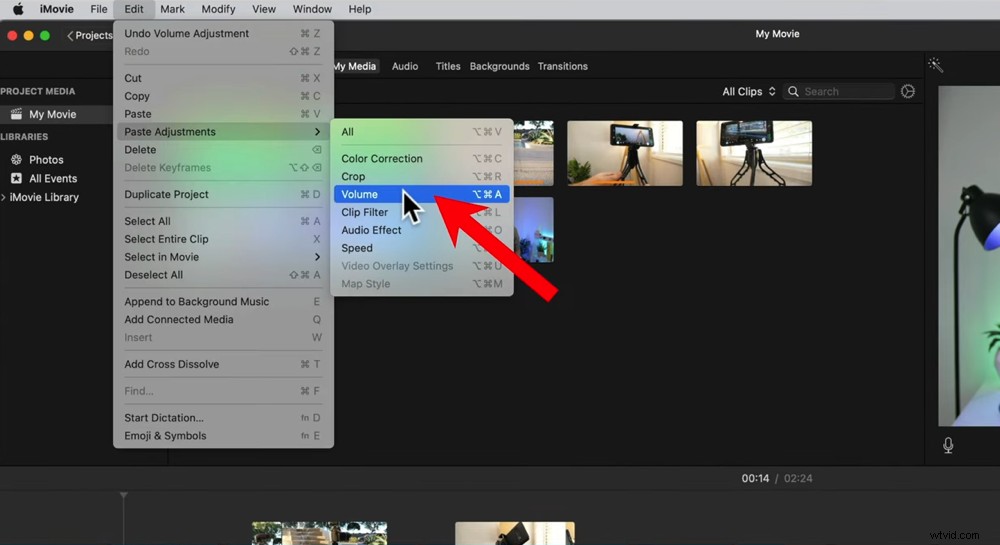
Task: Open the browser settings gear icon
Action: coord(908,91)
